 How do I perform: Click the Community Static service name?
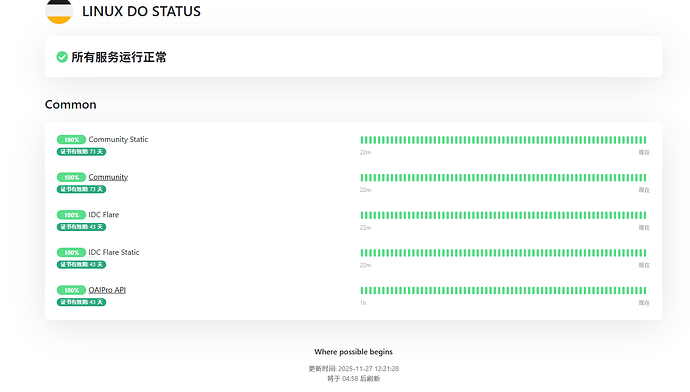[x=118, y=139]
